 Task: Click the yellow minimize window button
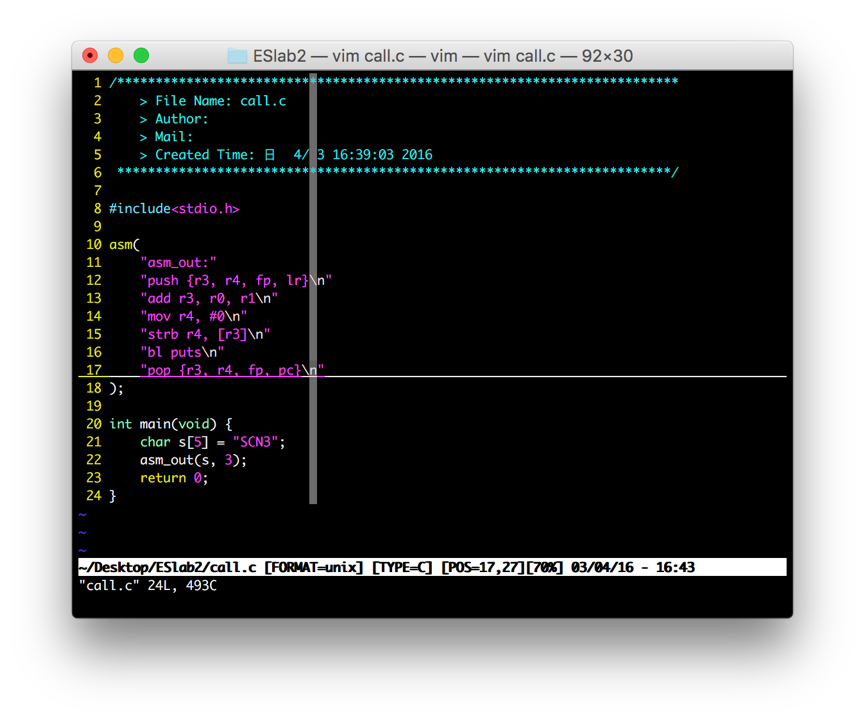click(116, 56)
